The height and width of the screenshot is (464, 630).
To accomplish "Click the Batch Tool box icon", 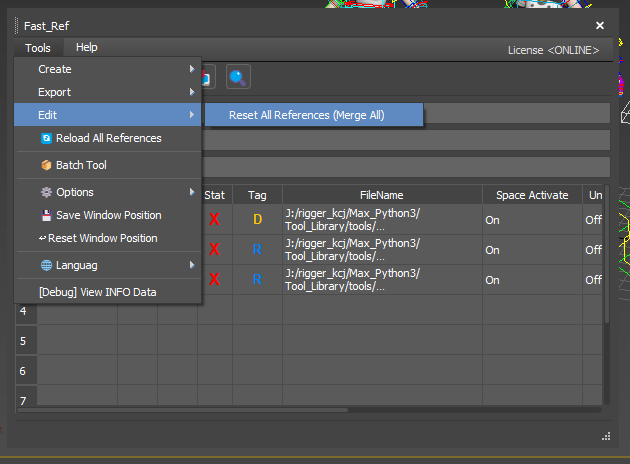I will click(46, 165).
